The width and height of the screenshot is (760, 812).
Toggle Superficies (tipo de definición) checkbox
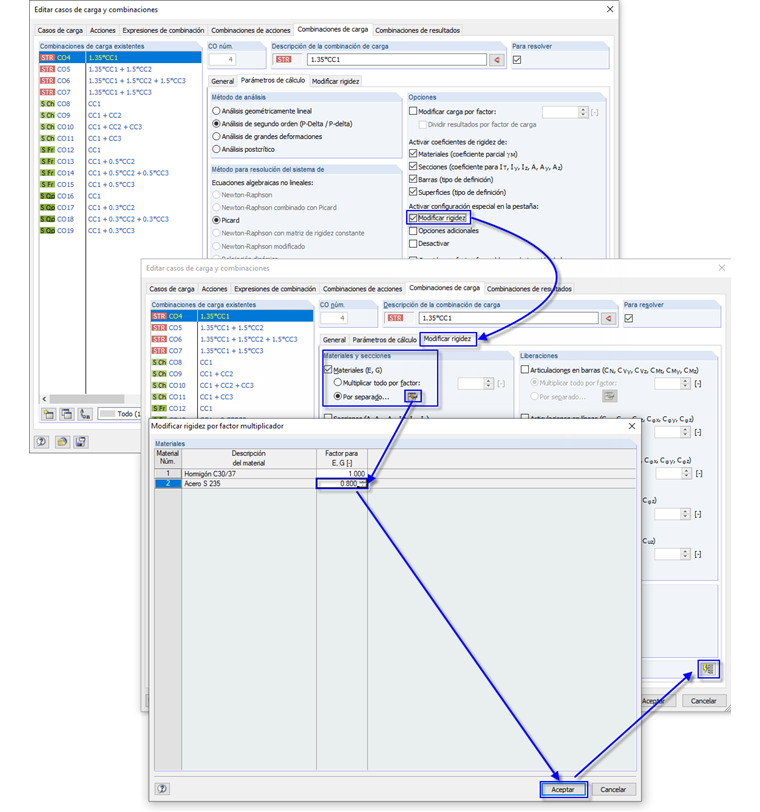(x=413, y=192)
